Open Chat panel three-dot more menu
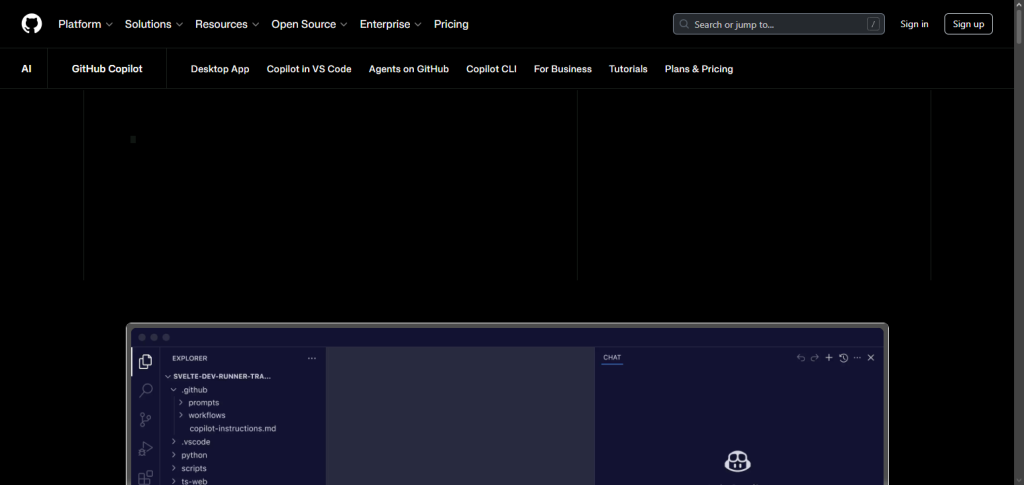 click(857, 358)
